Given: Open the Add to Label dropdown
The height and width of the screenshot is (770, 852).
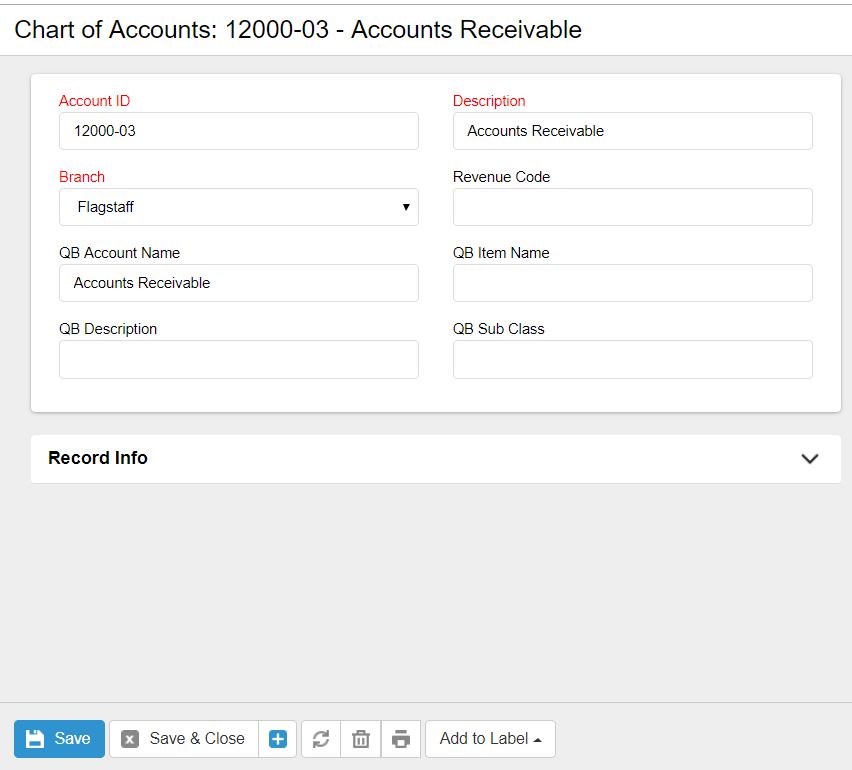Looking at the screenshot, I should tap(490, 739).
